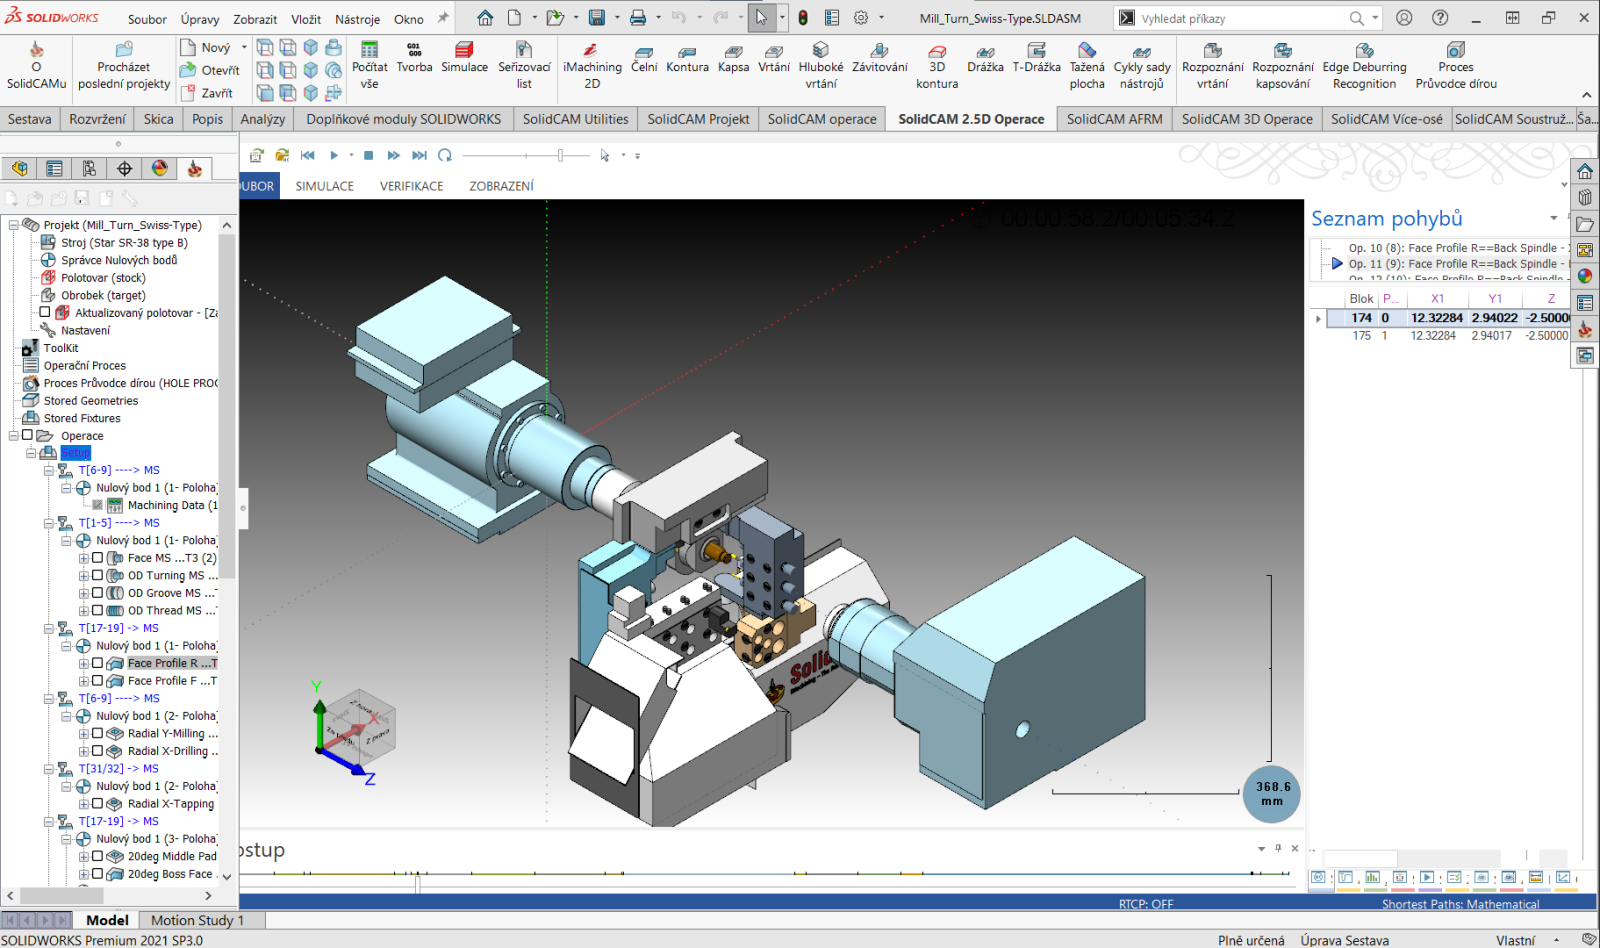
Task: Open Appearances color ball in task pane
Action: [1585, 276]
